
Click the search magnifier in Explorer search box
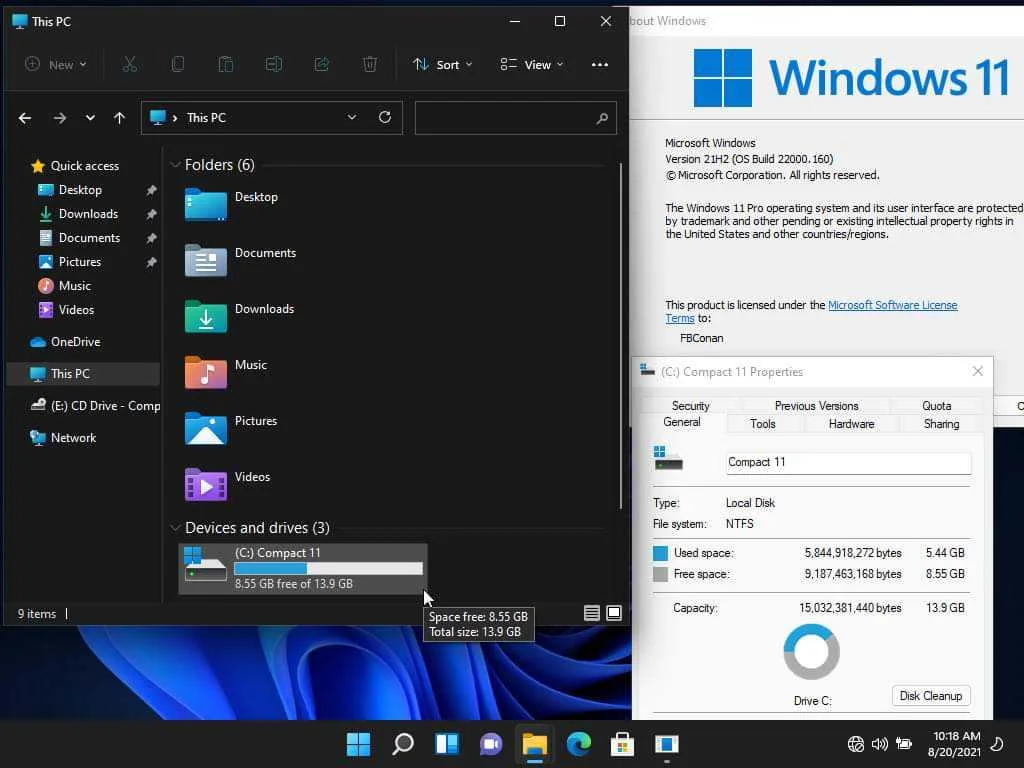point(601,118)
